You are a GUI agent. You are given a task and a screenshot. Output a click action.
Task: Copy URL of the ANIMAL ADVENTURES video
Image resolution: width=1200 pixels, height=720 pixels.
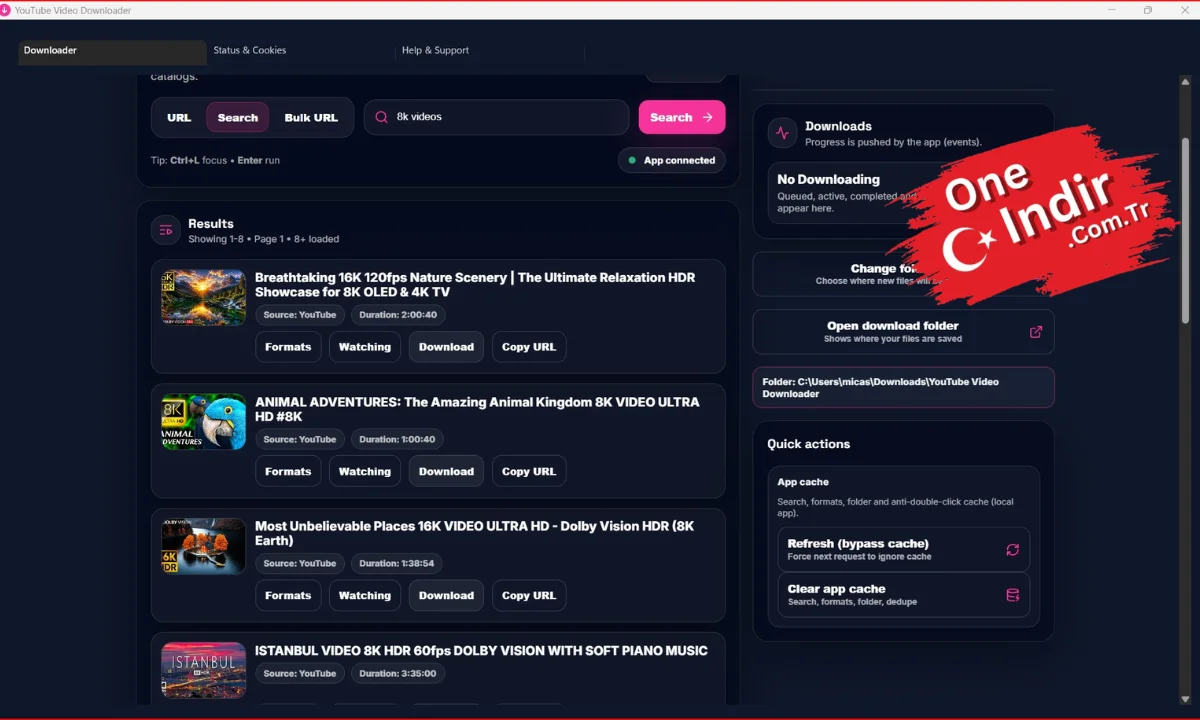(x=529, y=471)
